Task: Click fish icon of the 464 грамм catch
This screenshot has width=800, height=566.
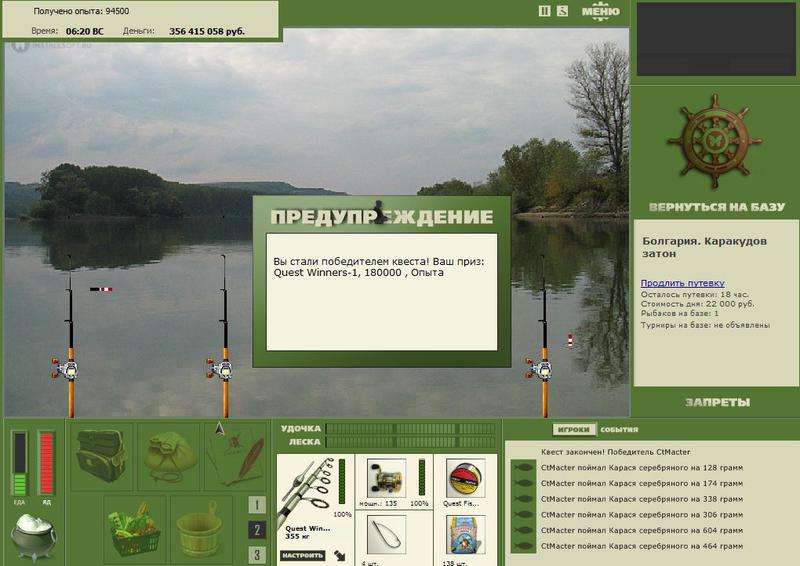Action: (x=523, y=547)
